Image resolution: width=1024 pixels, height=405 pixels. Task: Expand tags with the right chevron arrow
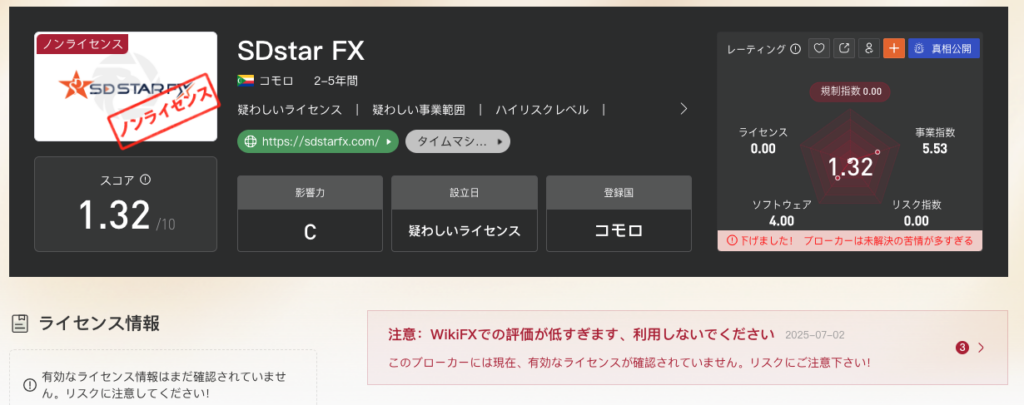pos(683,108)
